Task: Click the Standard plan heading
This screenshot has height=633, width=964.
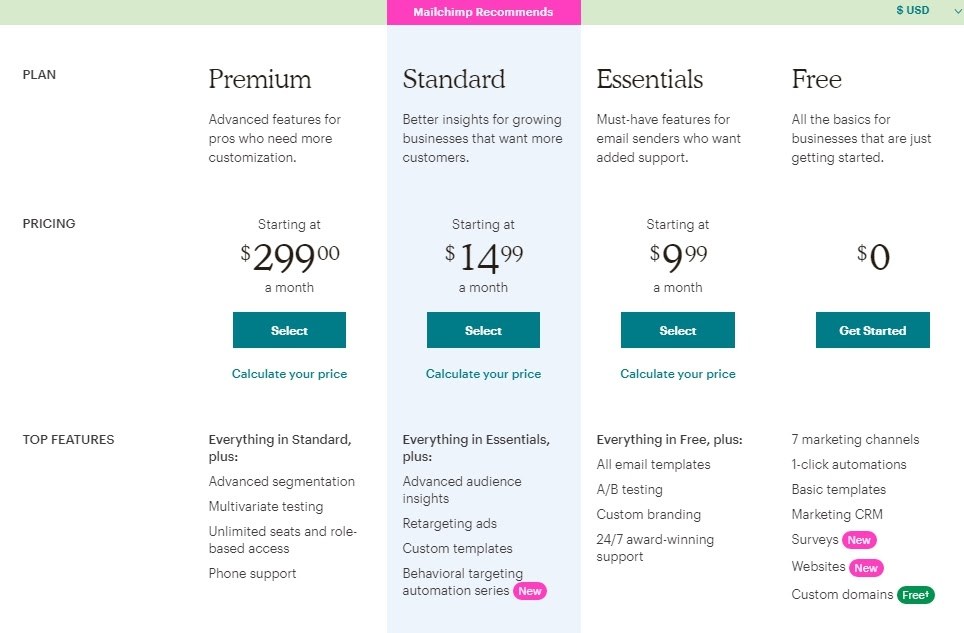Action: point(454,79)
